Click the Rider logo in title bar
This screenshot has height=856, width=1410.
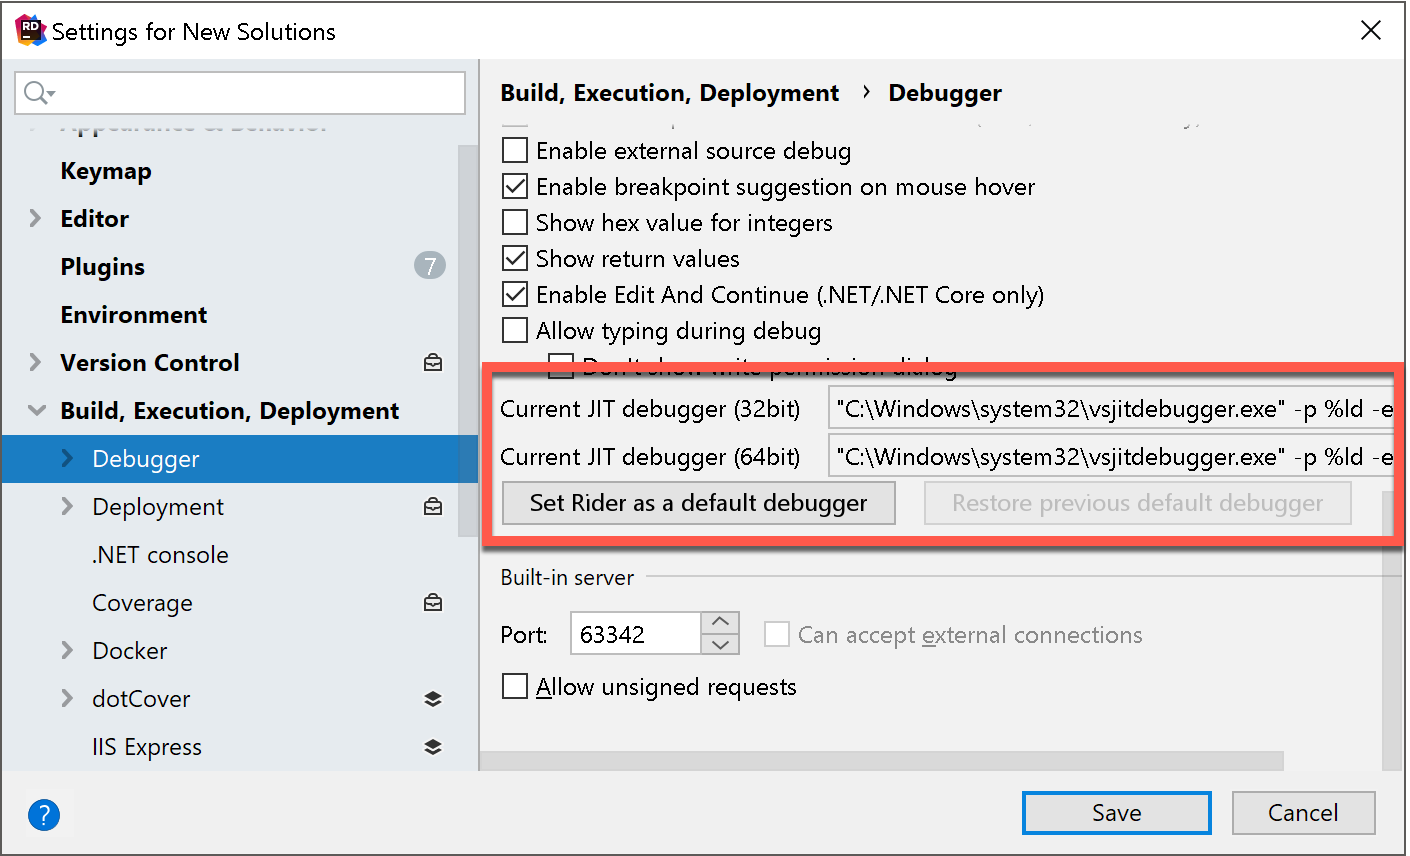(x=30, y=31)
